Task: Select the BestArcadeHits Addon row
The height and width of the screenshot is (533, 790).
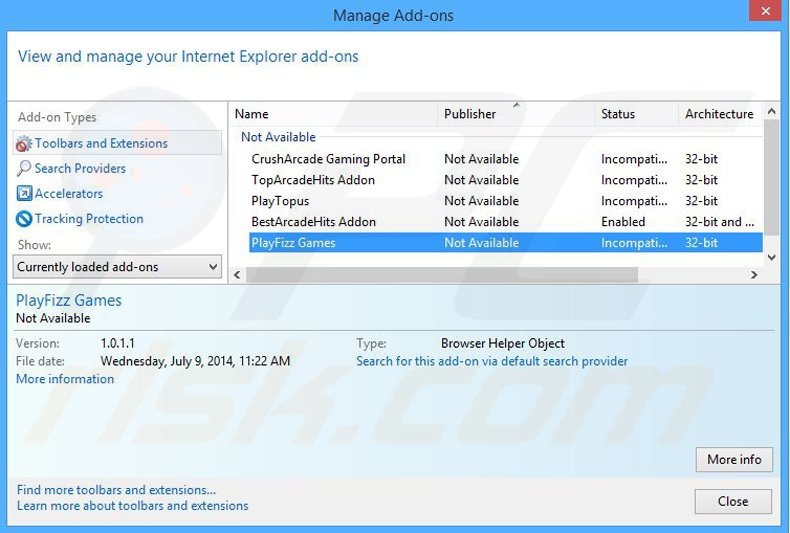Action: [506, 222]
